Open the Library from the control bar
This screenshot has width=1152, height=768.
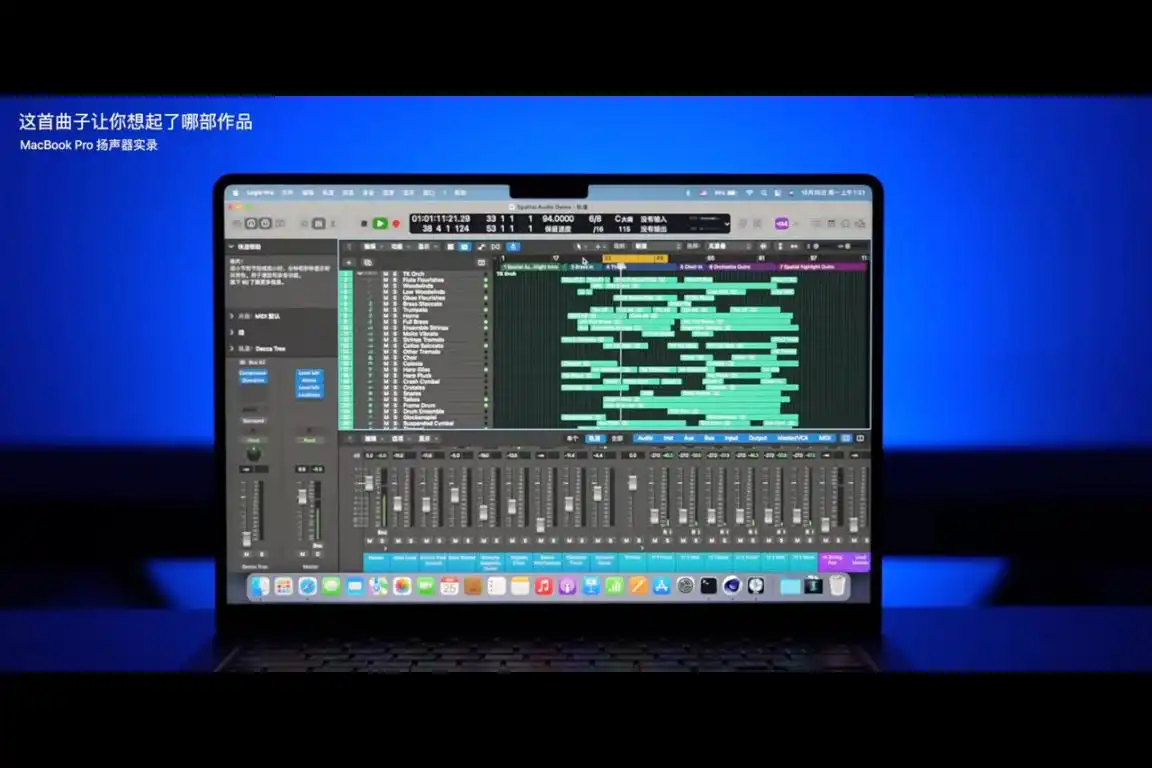(x=237, y=223)
